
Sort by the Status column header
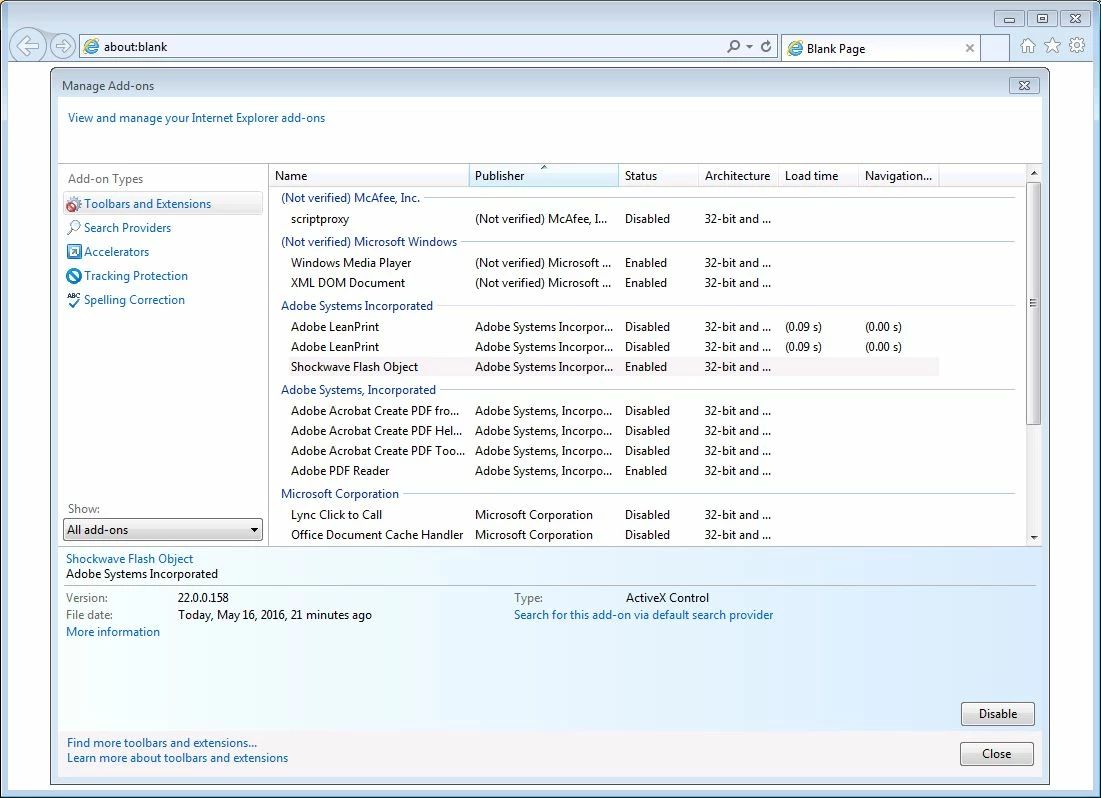click(659, 176)
